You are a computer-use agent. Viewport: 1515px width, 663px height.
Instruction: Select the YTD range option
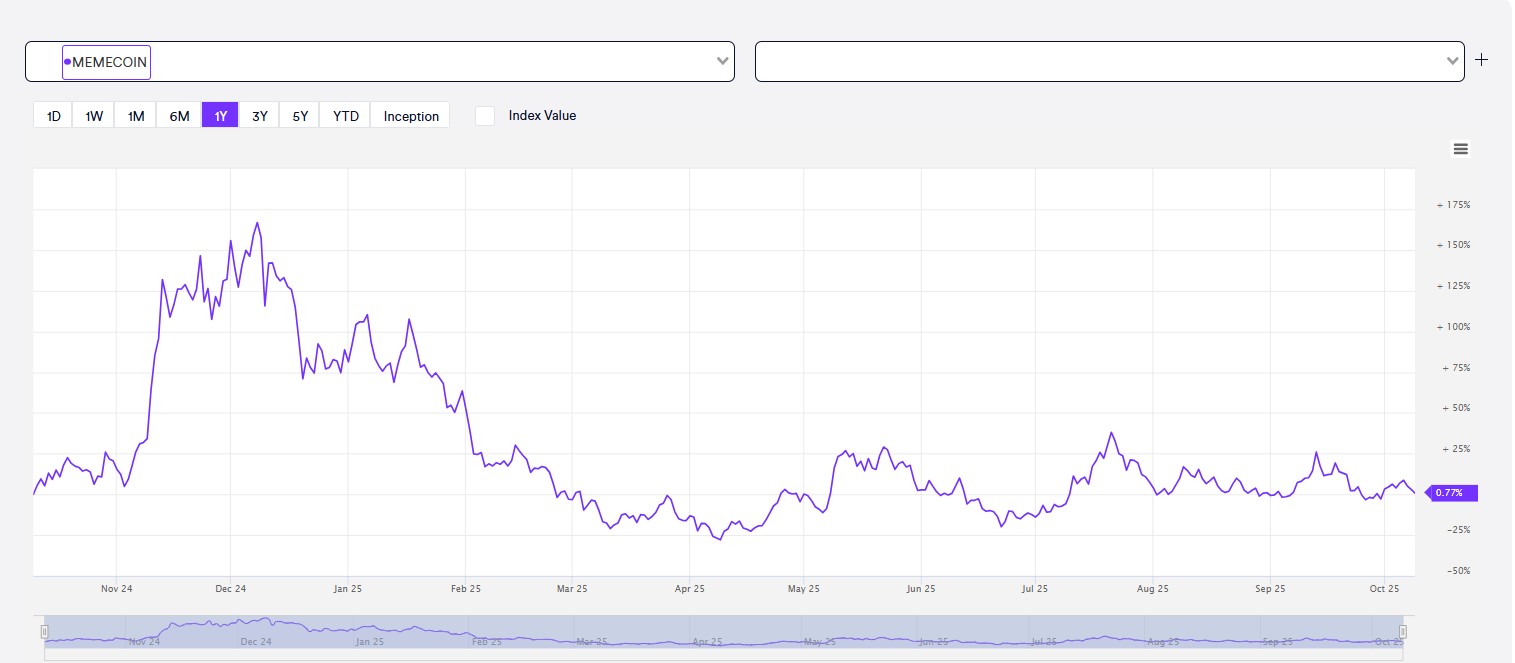pos(346,116)
